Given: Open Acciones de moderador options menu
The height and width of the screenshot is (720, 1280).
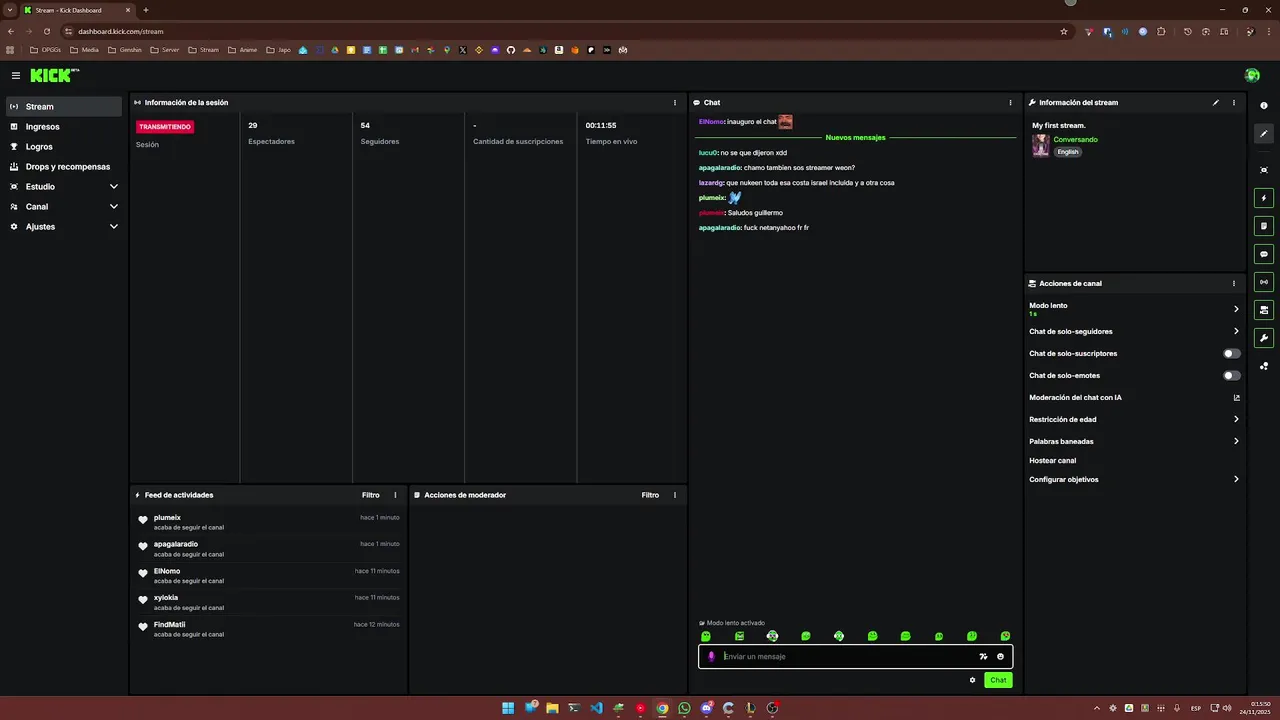Looking at the screenshot, I should (675, 495).
